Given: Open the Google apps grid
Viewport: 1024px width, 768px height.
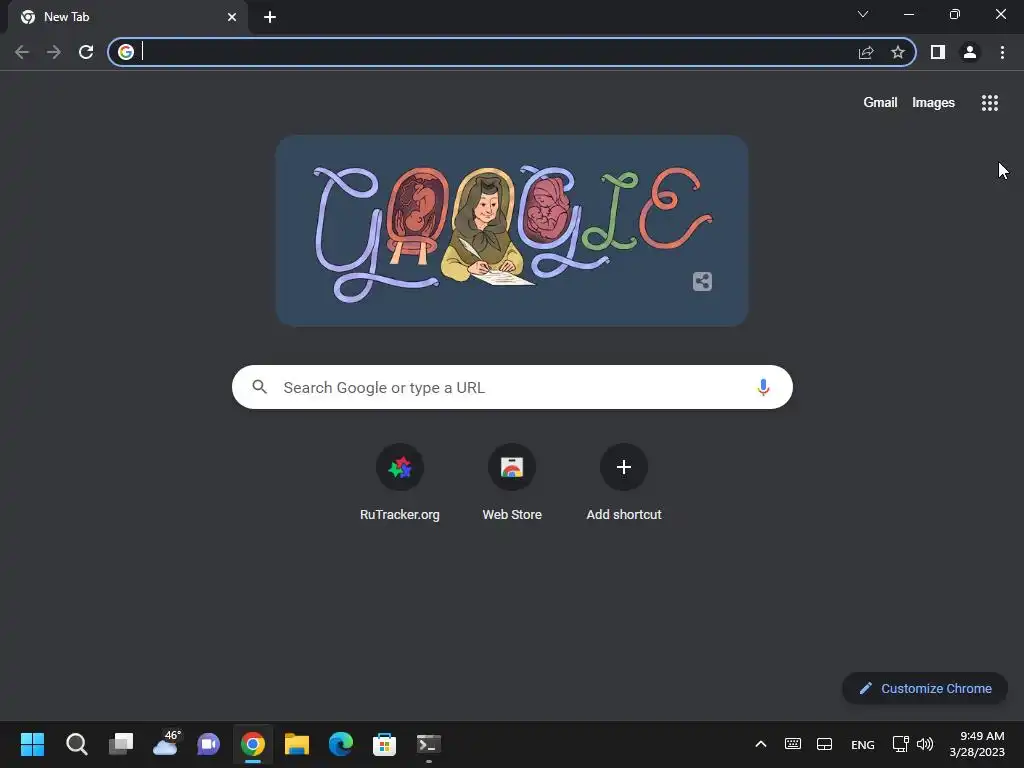Looking at the screenshot, I should 989,103.
